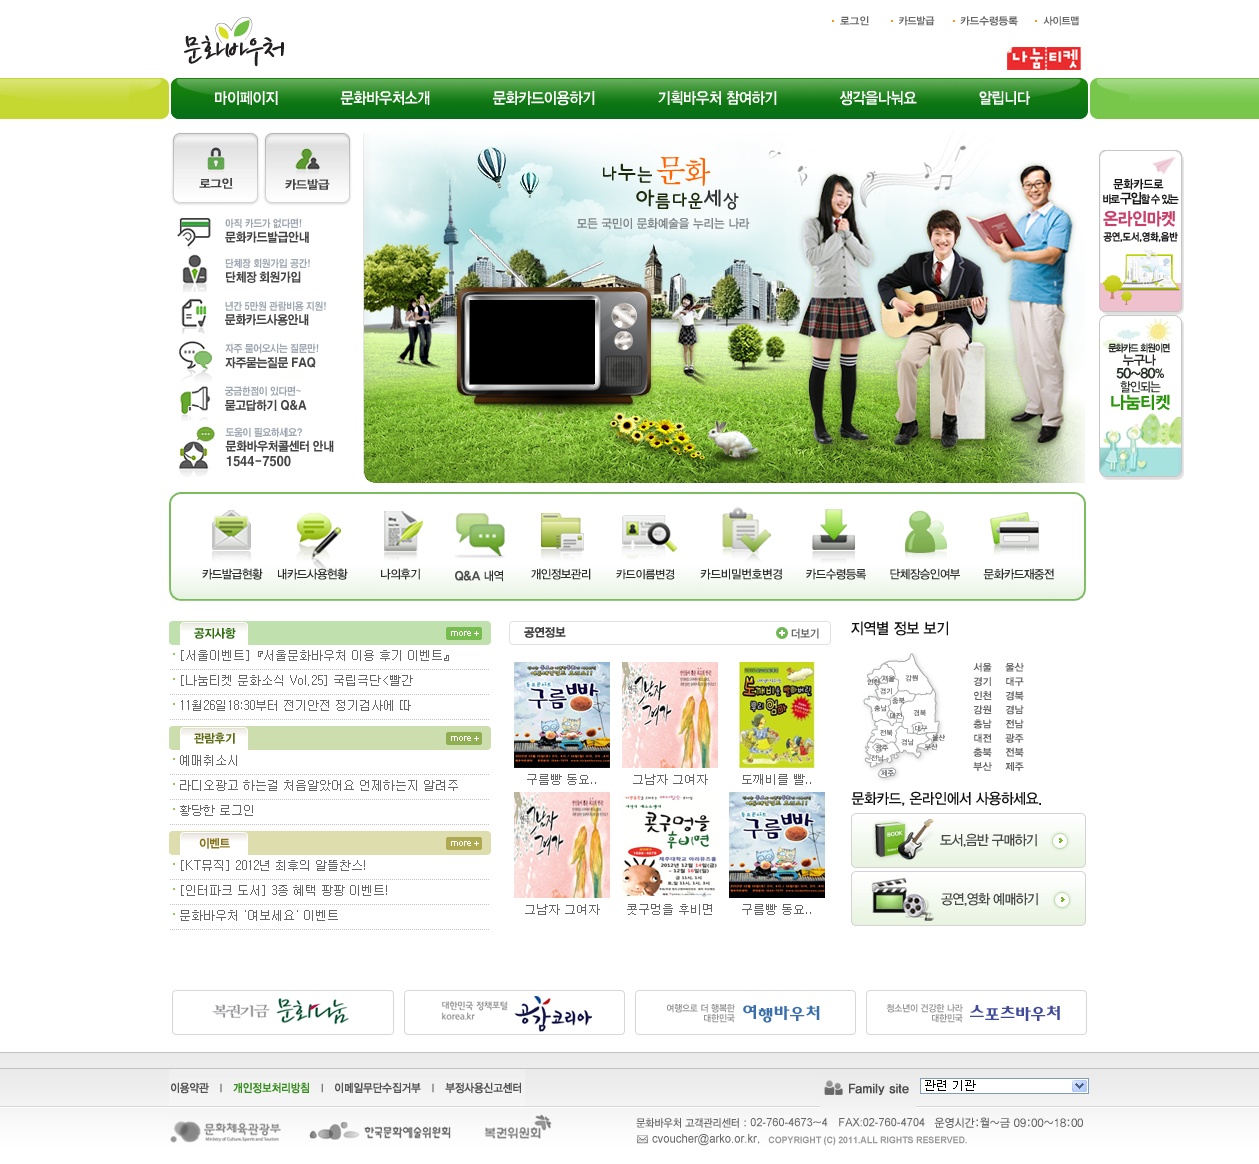Screen dimensions: 1259x1164
Task: Select the 나의후기 document icon
Action: coord(399,535)
